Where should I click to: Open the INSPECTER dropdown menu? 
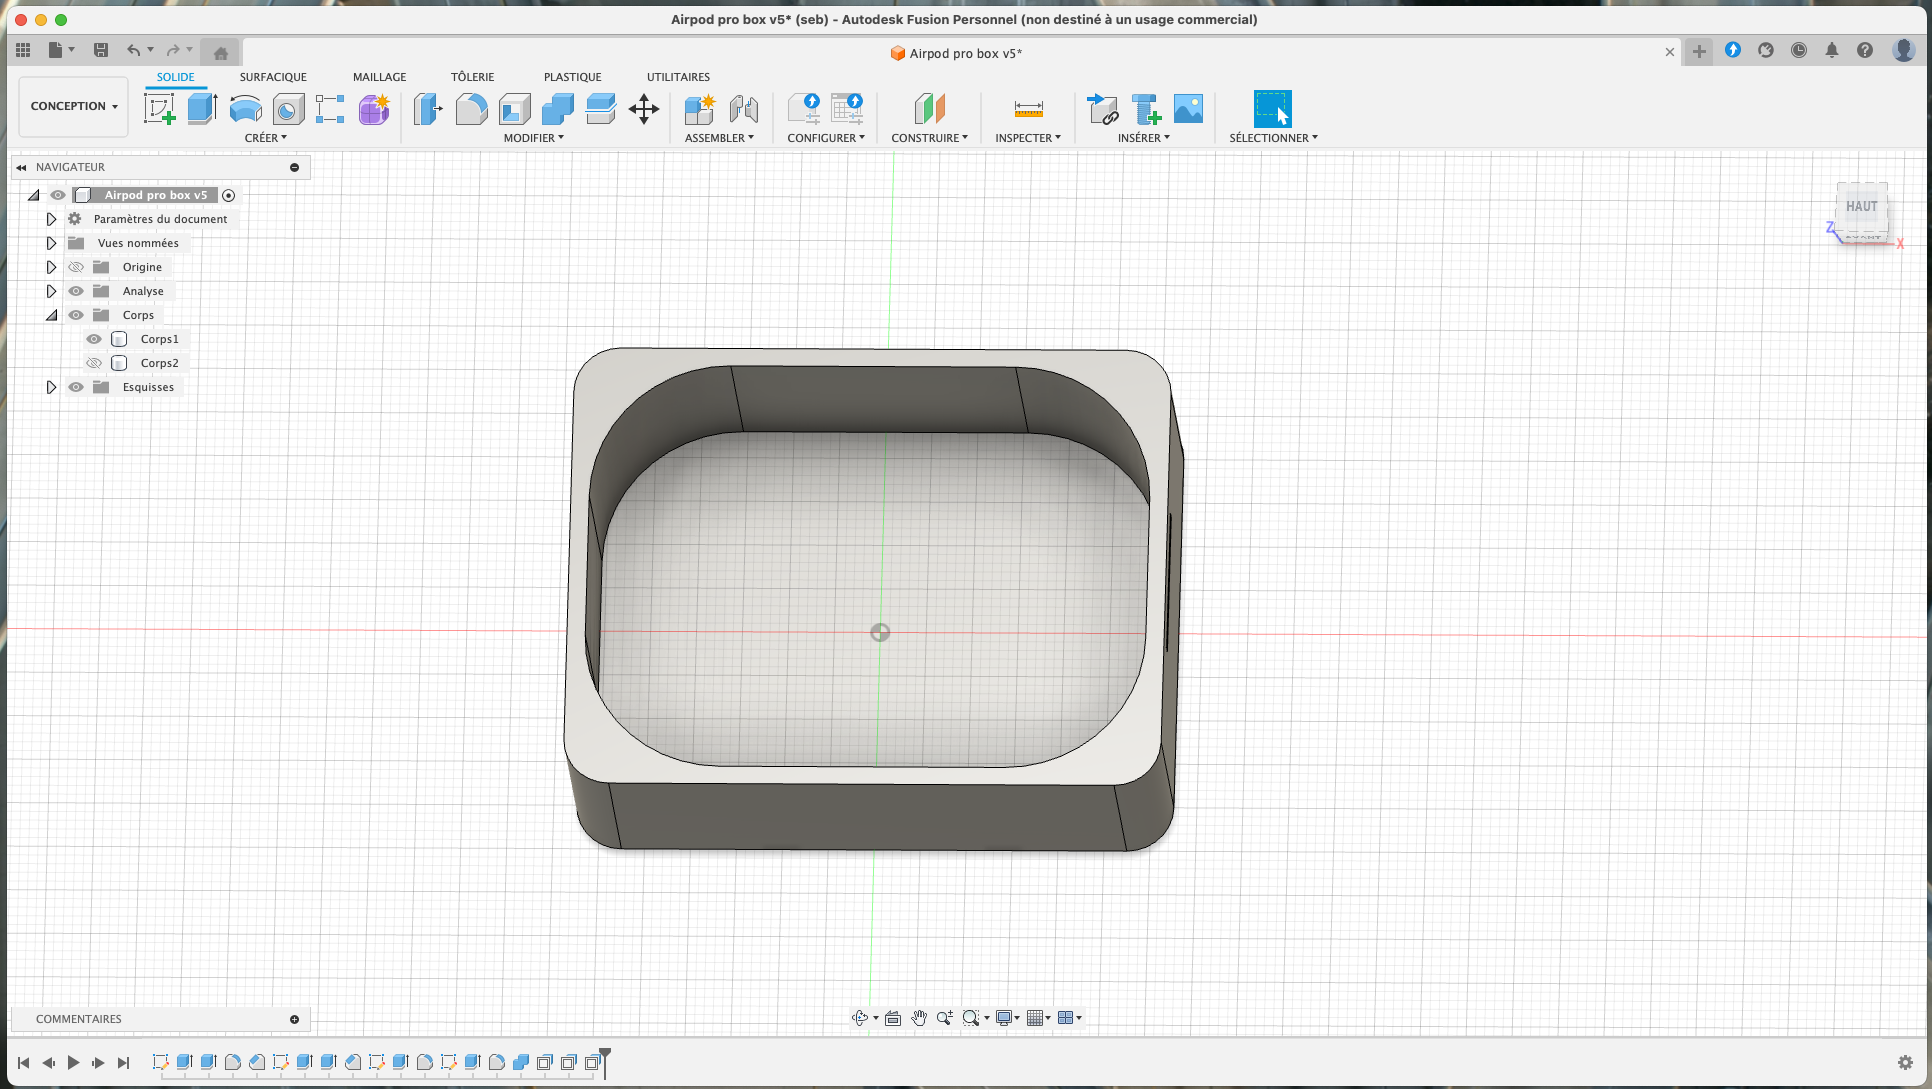[1028, 138]
